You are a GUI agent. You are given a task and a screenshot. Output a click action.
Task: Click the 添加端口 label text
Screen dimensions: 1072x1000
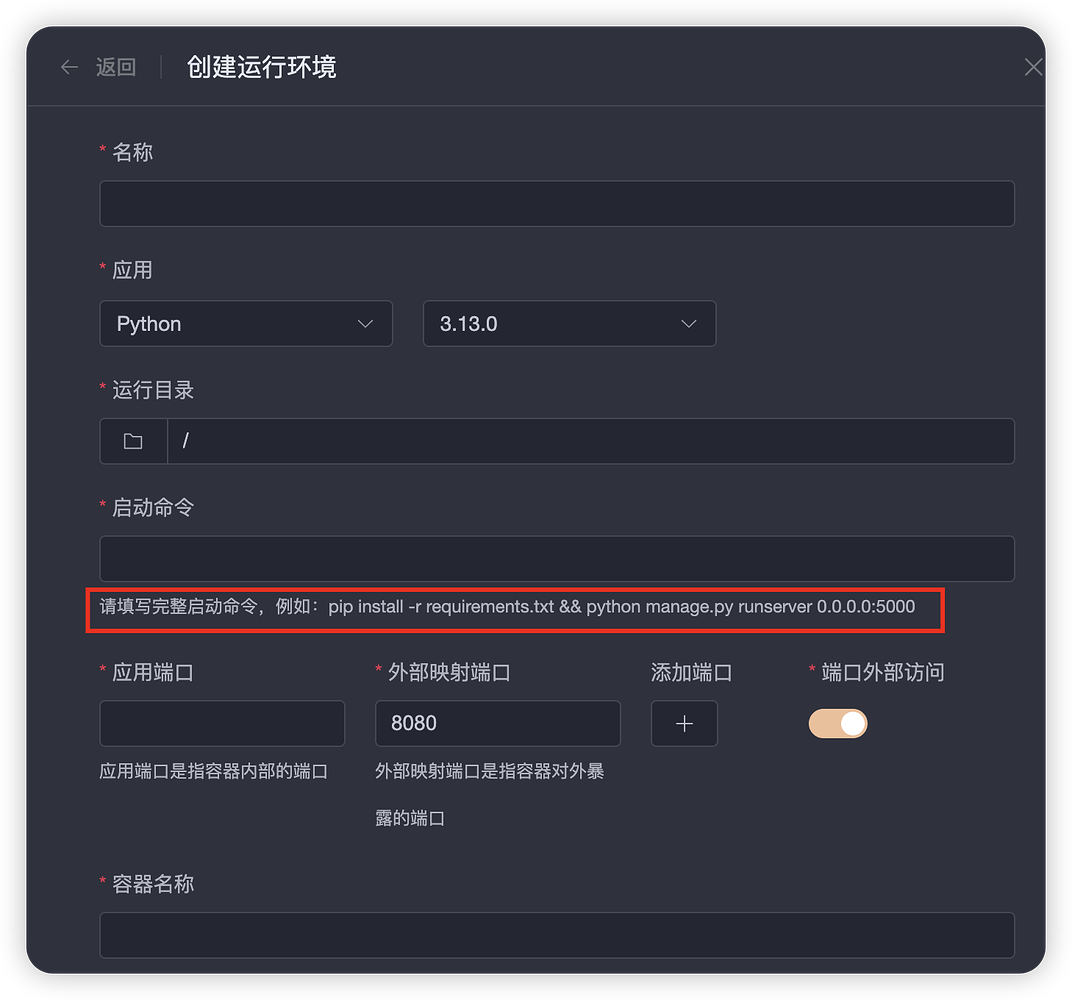pos(691,672)
